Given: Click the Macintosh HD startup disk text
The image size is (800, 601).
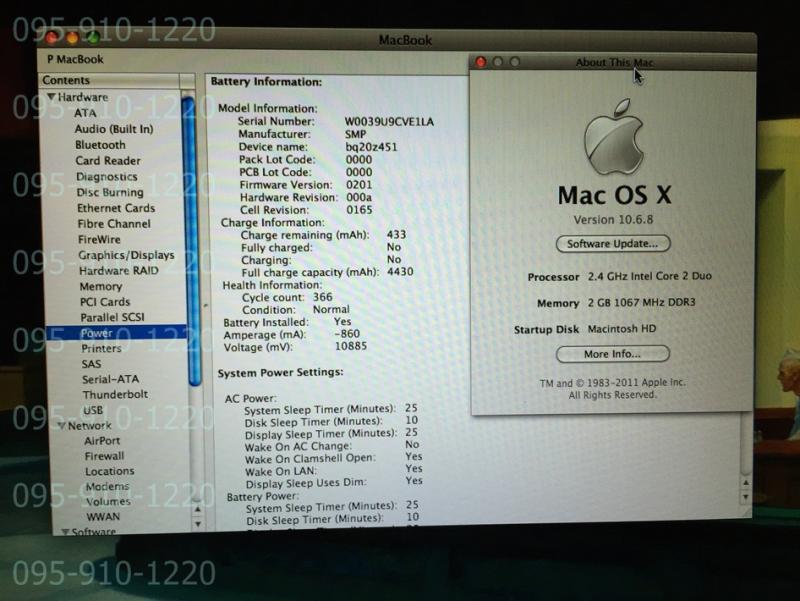Looking at the screenshot, I should (x=621, y=329).
